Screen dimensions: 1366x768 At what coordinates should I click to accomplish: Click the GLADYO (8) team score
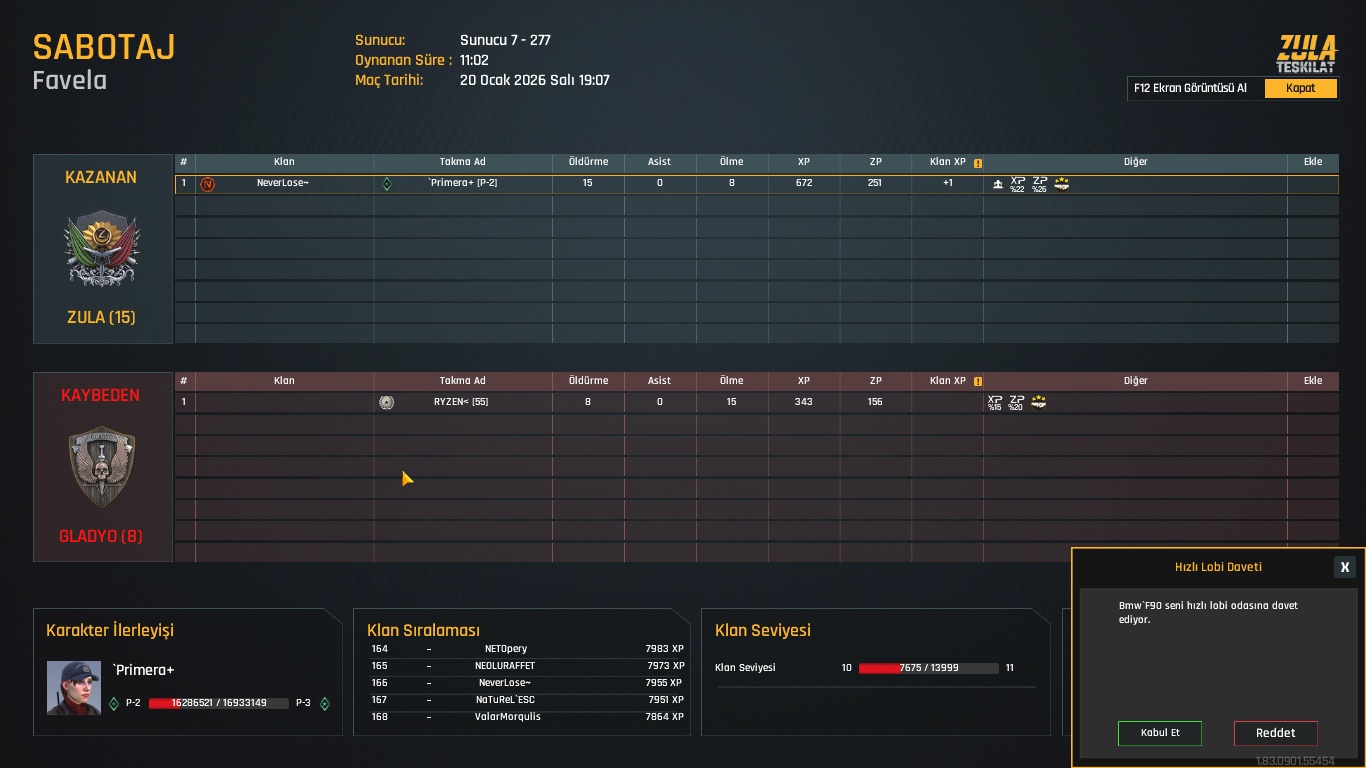click(x=101, y=536)
